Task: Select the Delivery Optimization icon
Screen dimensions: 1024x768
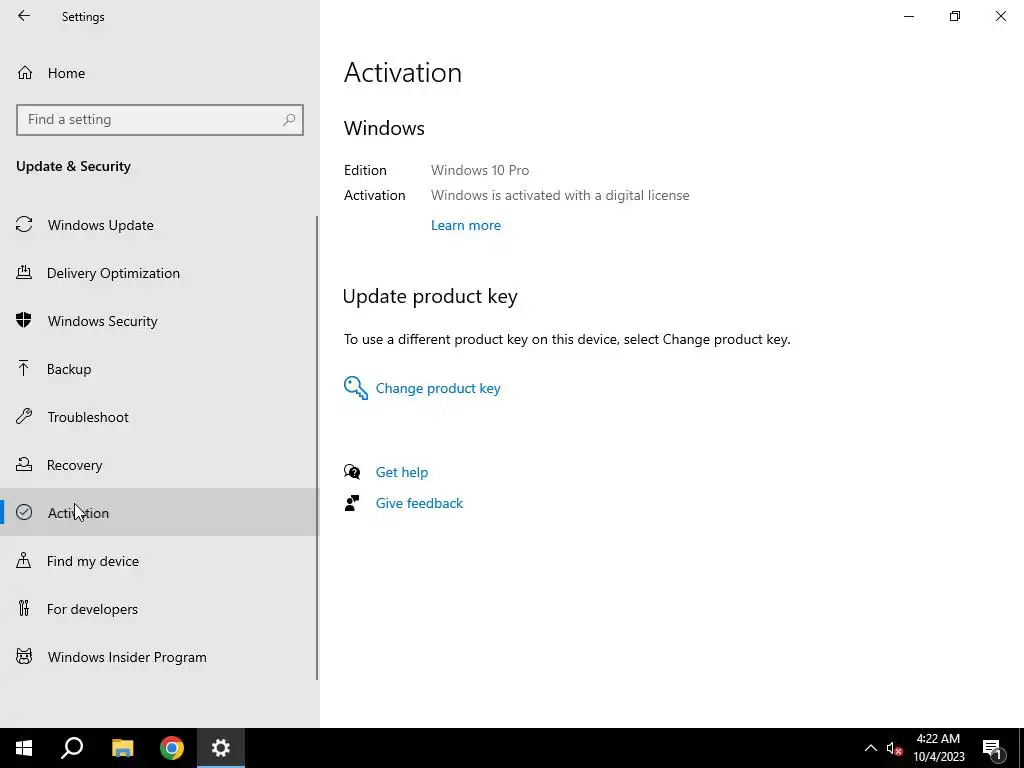Action: coord(24,272)
